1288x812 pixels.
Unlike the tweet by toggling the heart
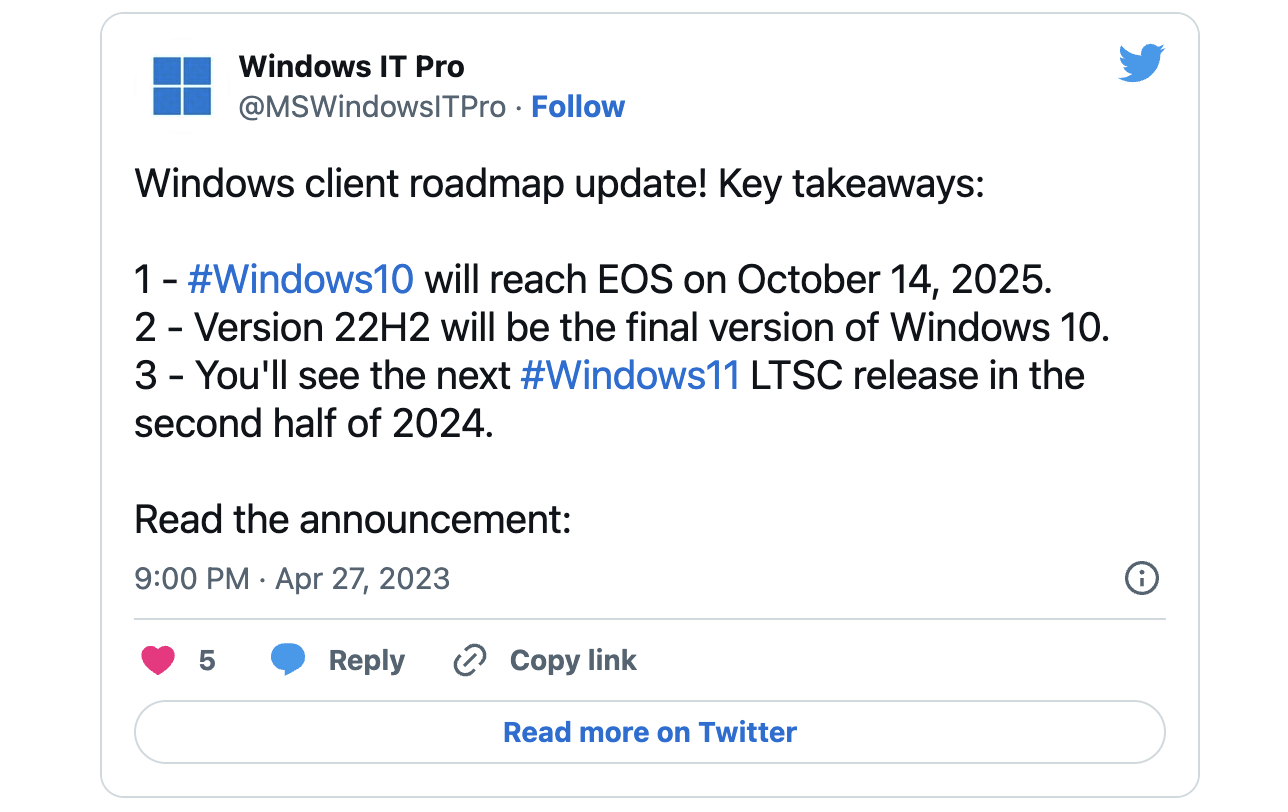tap(157, 659)
